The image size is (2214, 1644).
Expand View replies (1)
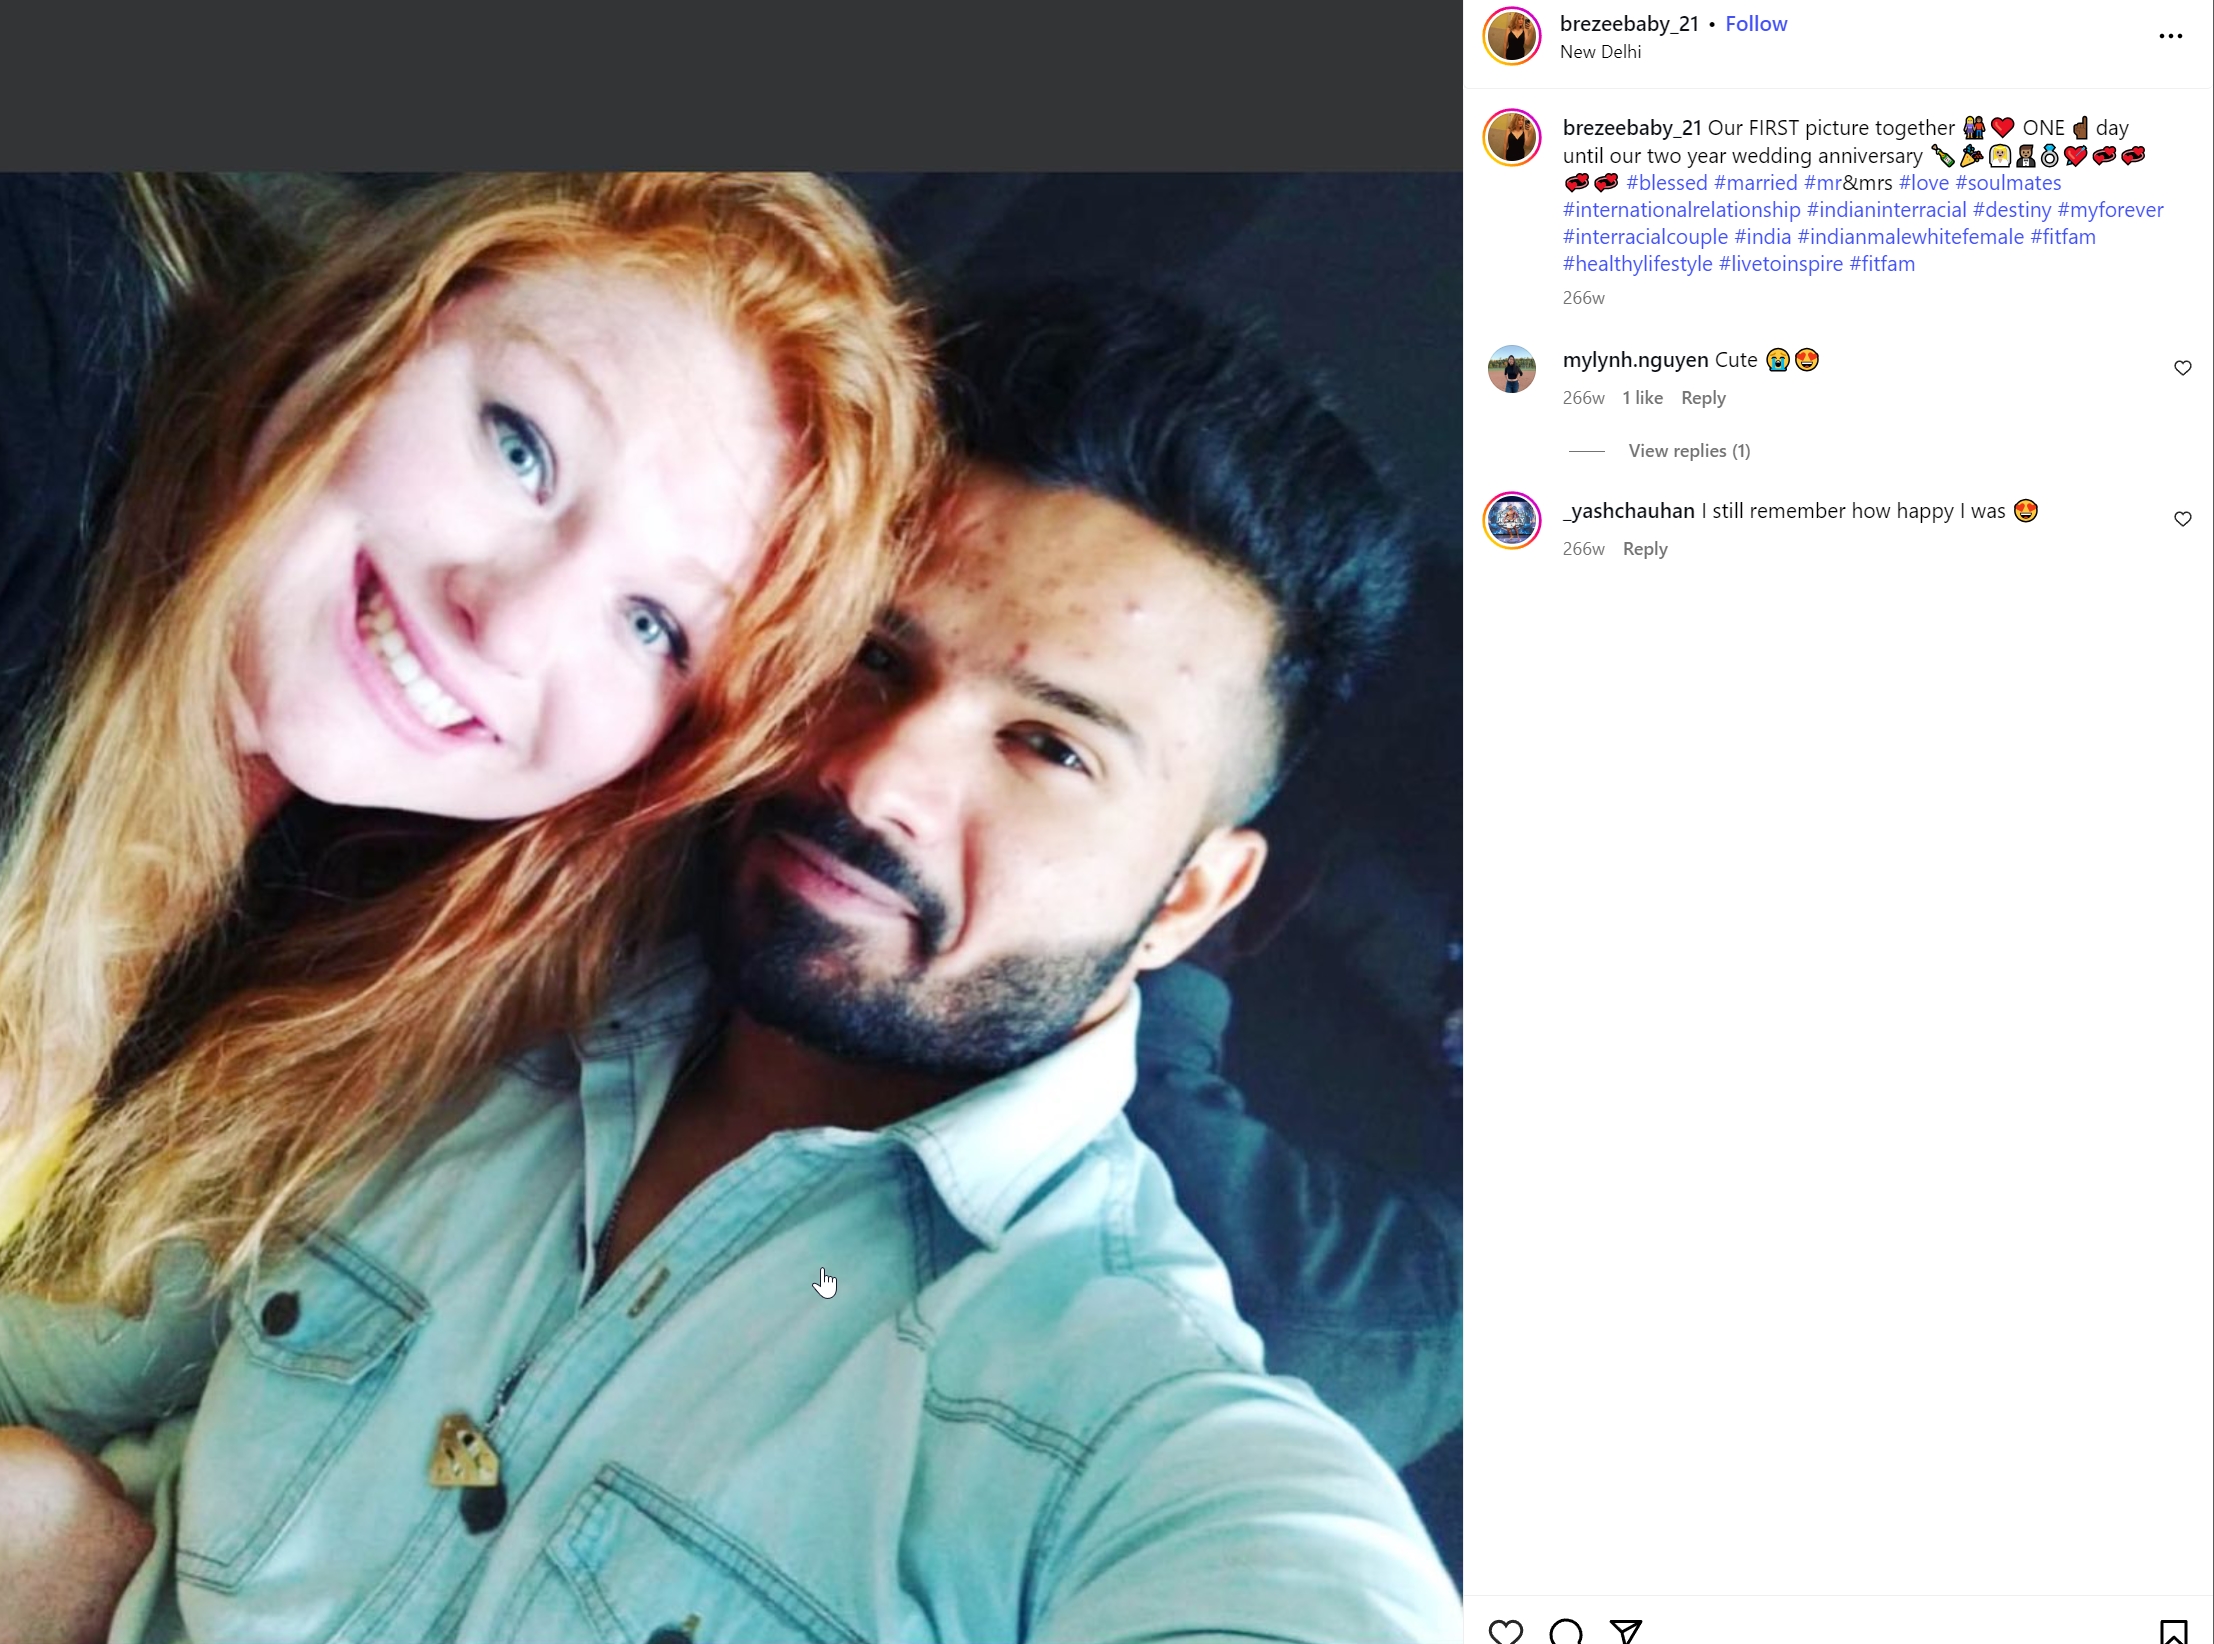(1689, 451)
